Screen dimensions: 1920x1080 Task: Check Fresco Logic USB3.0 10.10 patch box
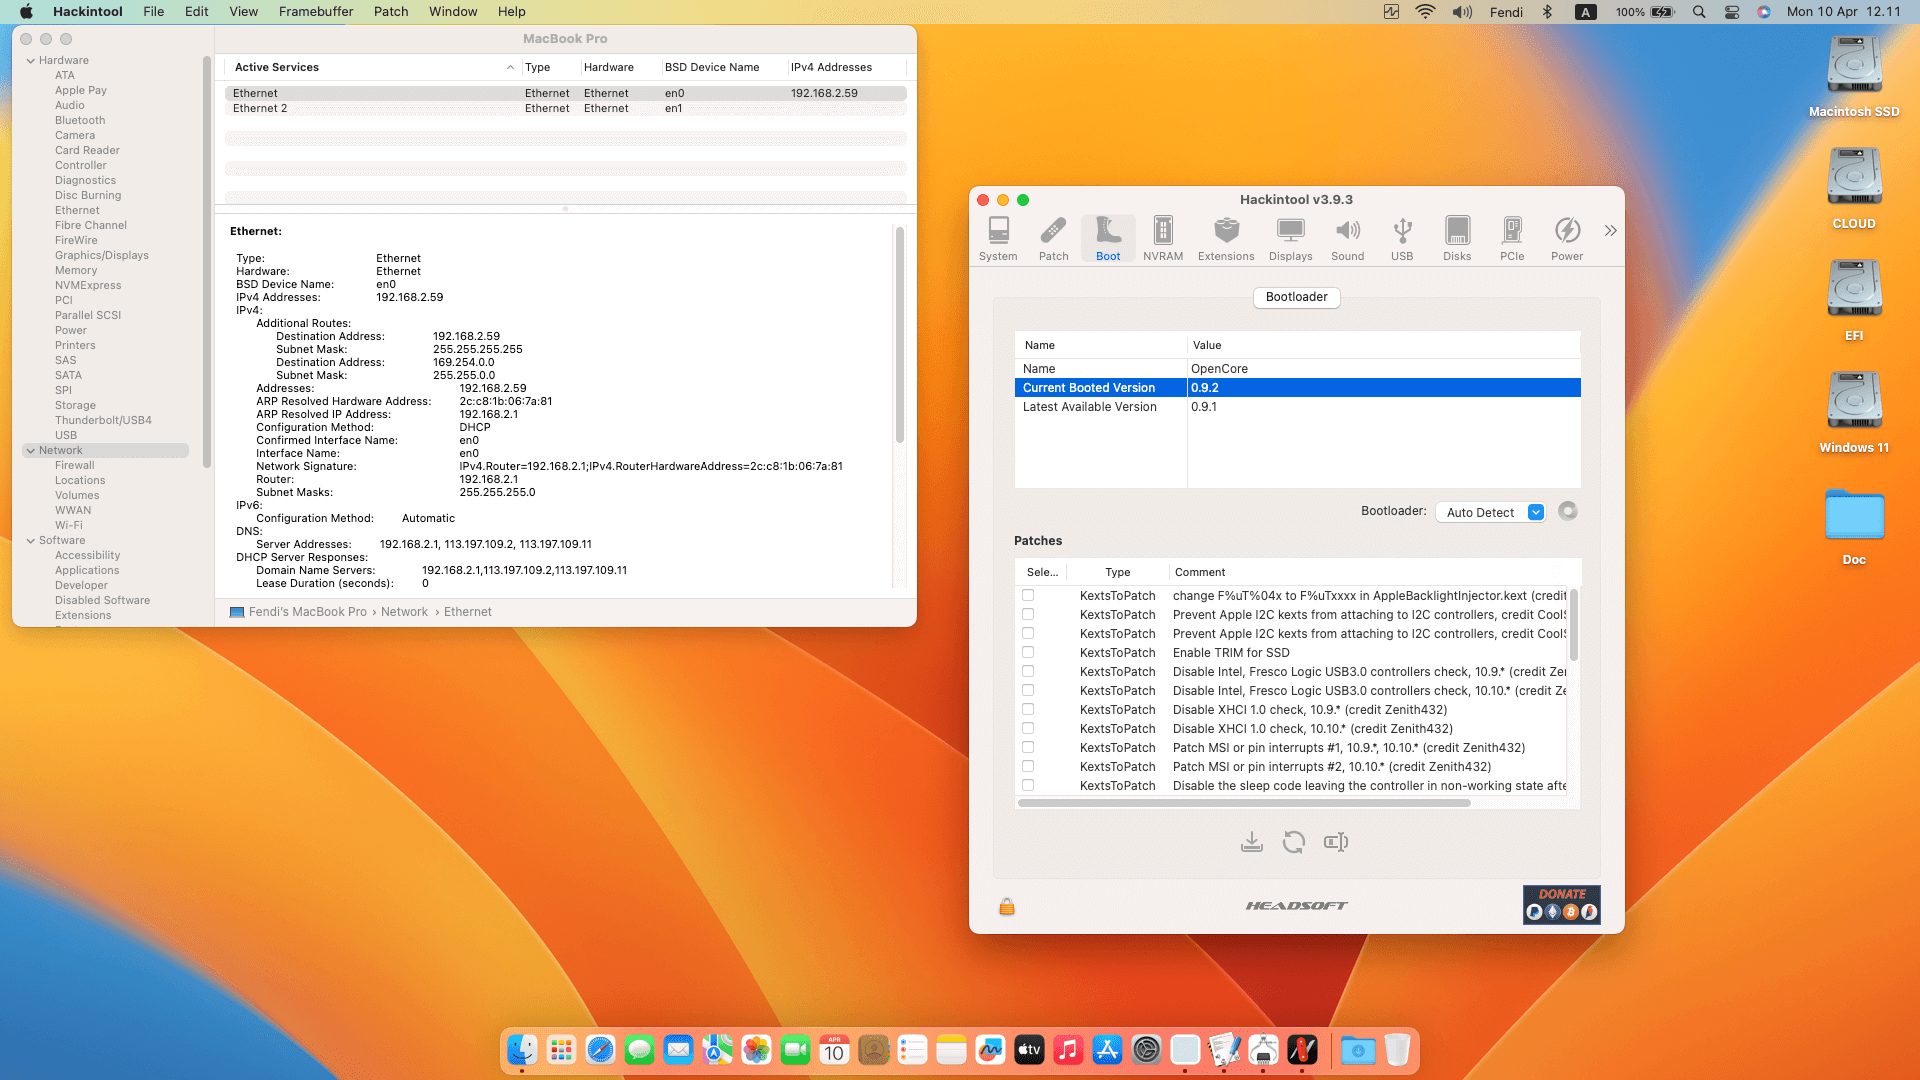coord(1028,690)
